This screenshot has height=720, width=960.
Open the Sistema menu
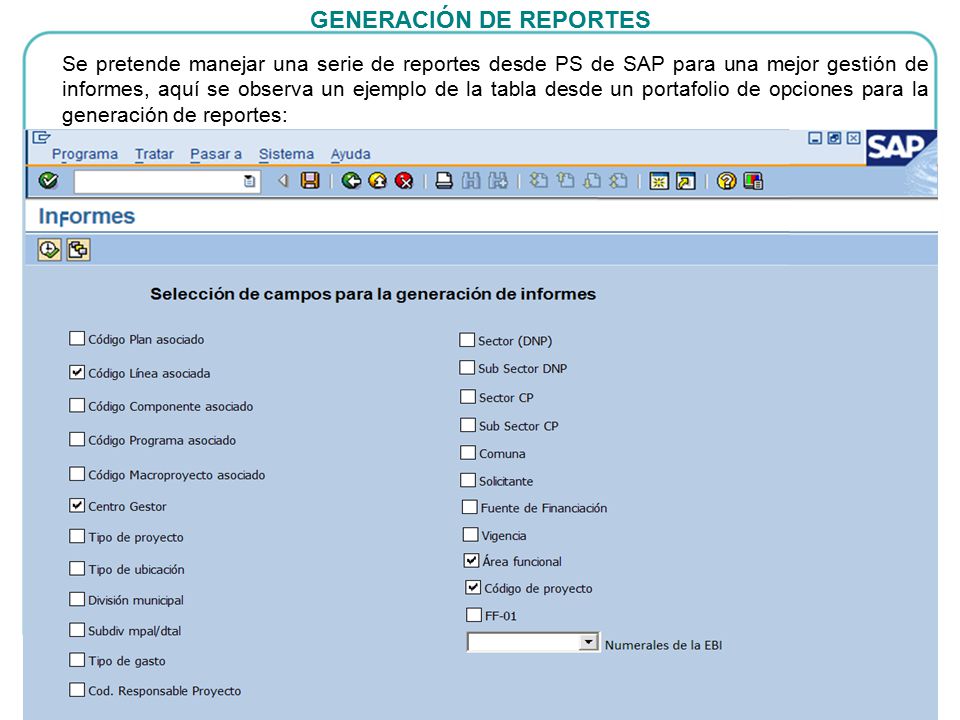[286, 154]
